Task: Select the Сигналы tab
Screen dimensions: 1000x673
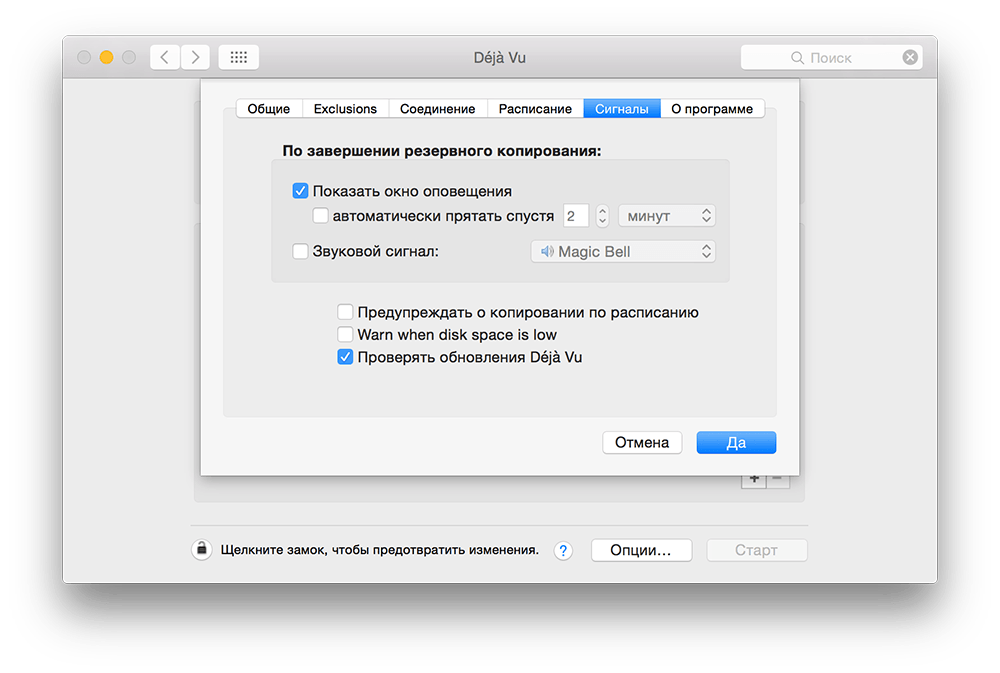Action: [x=622, y=108]
